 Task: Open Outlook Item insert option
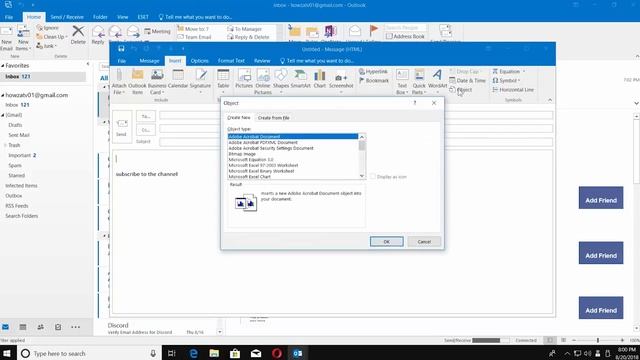(x=137, y=82)
